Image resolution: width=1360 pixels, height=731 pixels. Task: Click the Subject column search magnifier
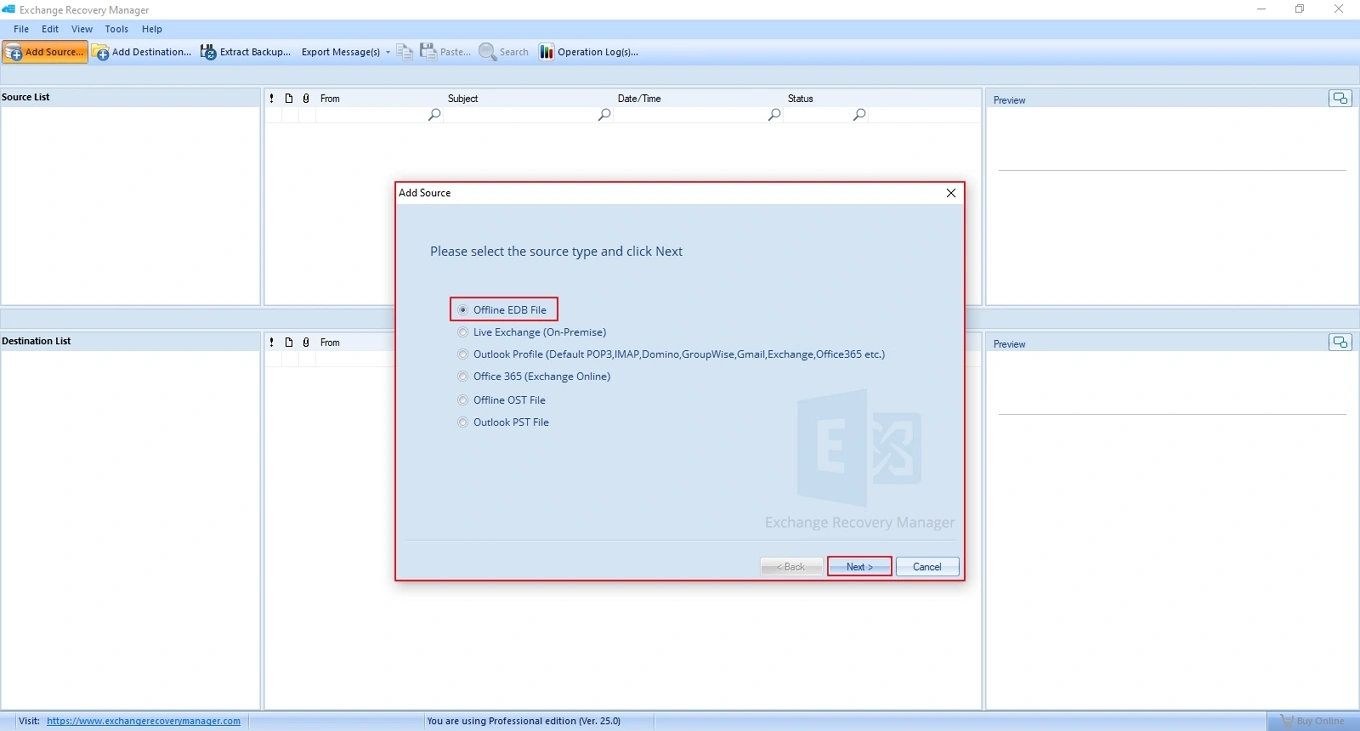click(x=604, y=115)
